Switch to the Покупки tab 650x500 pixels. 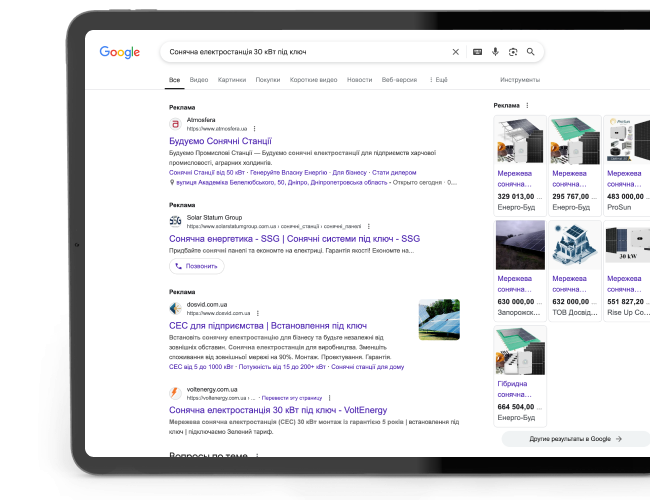coord(268,80)
